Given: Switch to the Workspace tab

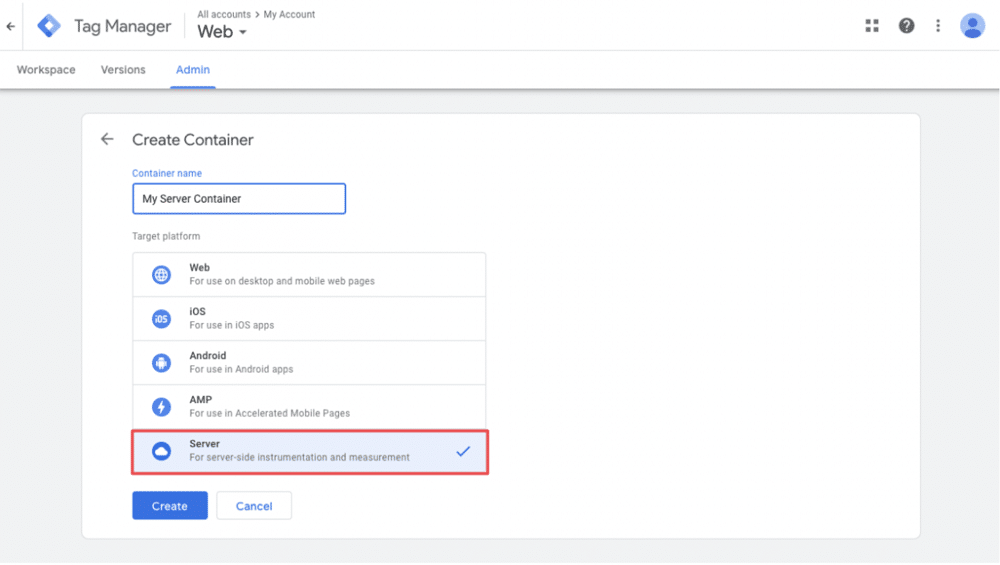Looking at the screenshot, I should 46,70.
